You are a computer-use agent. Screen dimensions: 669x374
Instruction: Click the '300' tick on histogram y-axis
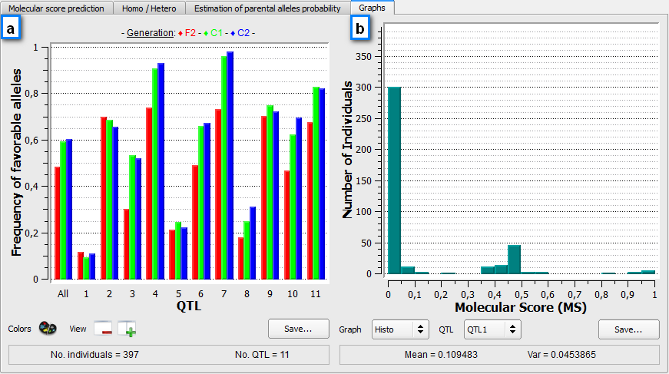[365, 87]
